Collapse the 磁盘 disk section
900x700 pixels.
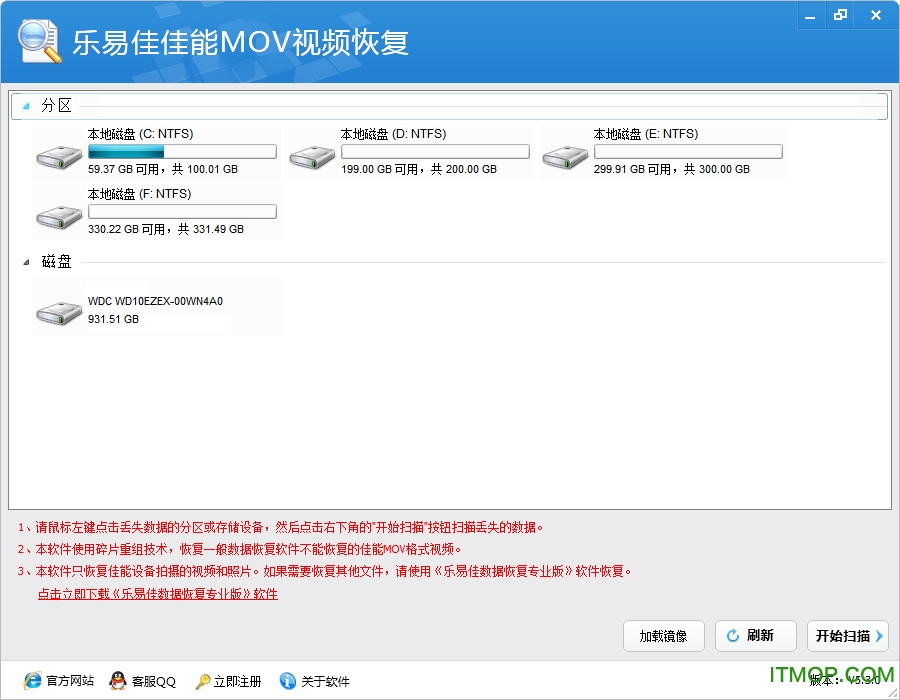pyautogui.click(x=26, y=262)
